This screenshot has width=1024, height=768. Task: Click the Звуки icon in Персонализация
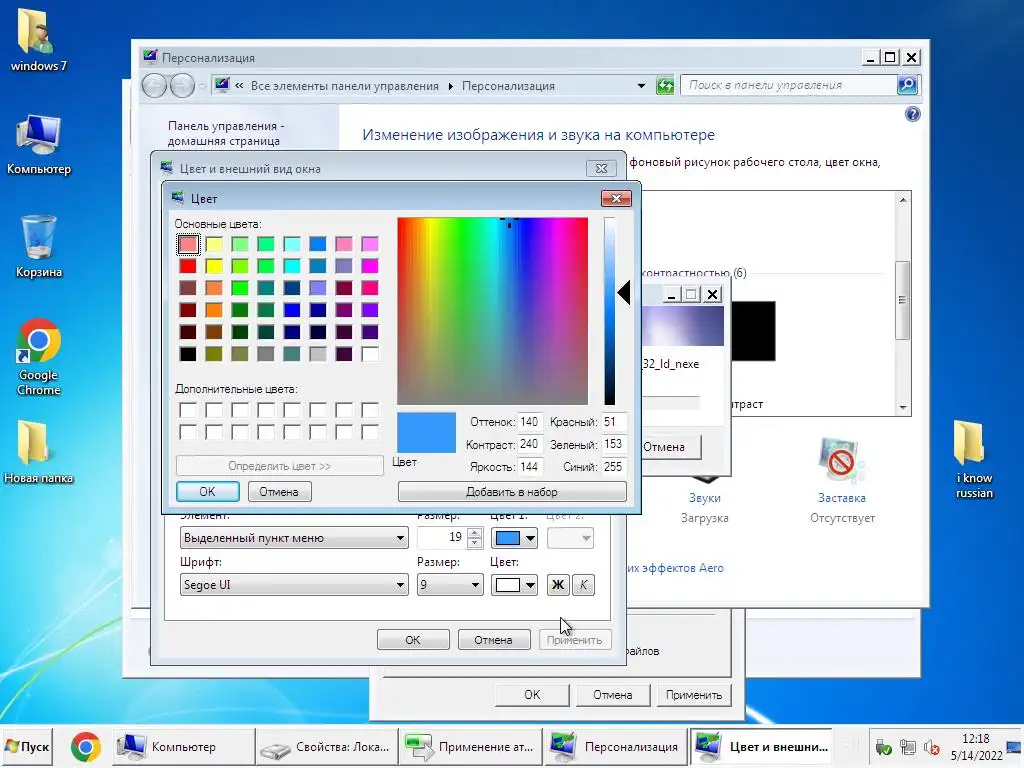coord(705,498)
